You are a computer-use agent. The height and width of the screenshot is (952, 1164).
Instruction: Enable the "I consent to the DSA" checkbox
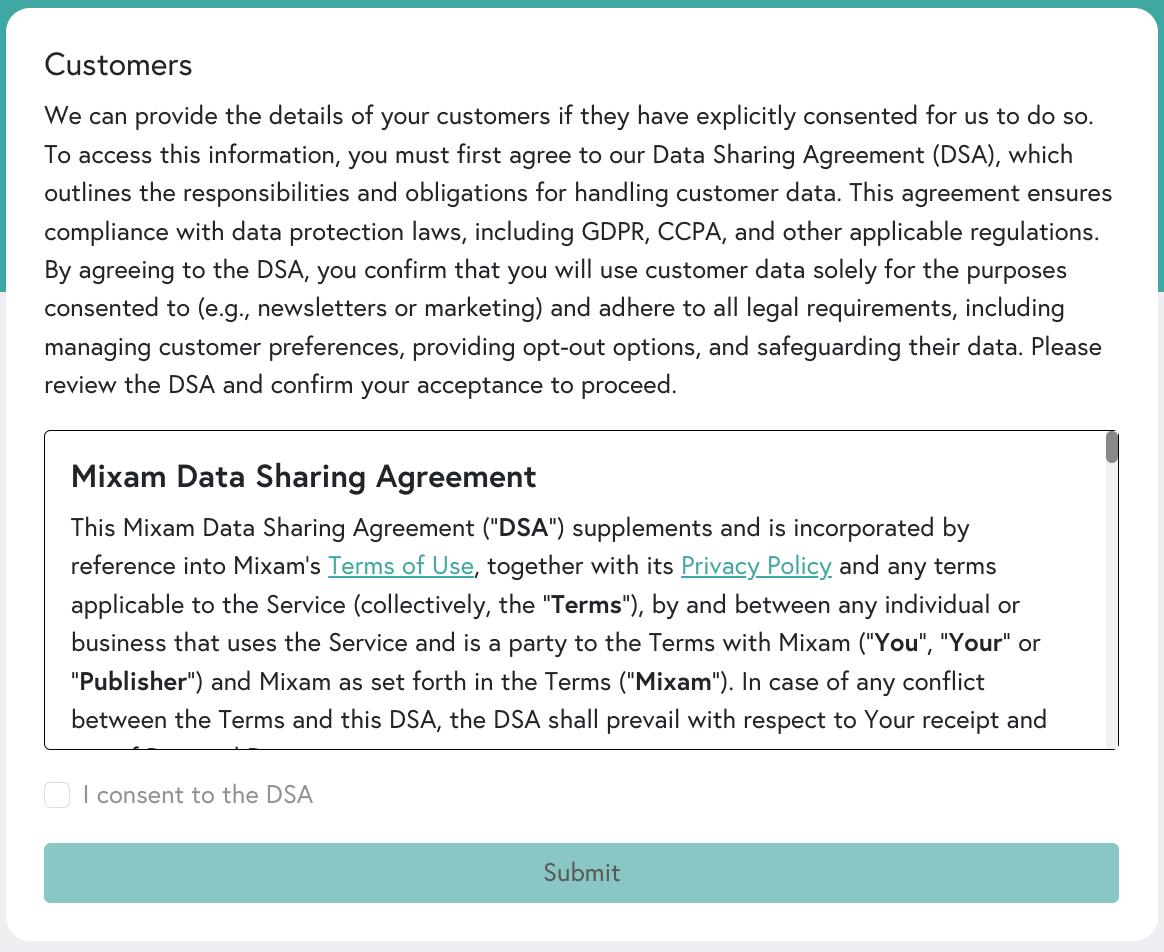[56, 794]
